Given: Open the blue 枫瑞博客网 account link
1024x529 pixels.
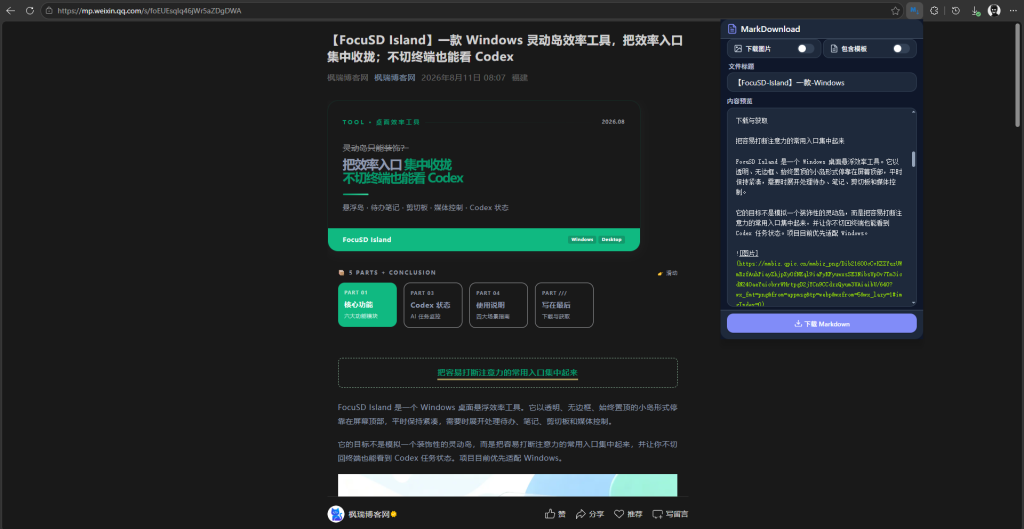Looking at the screenshot, I should point(394,78).
